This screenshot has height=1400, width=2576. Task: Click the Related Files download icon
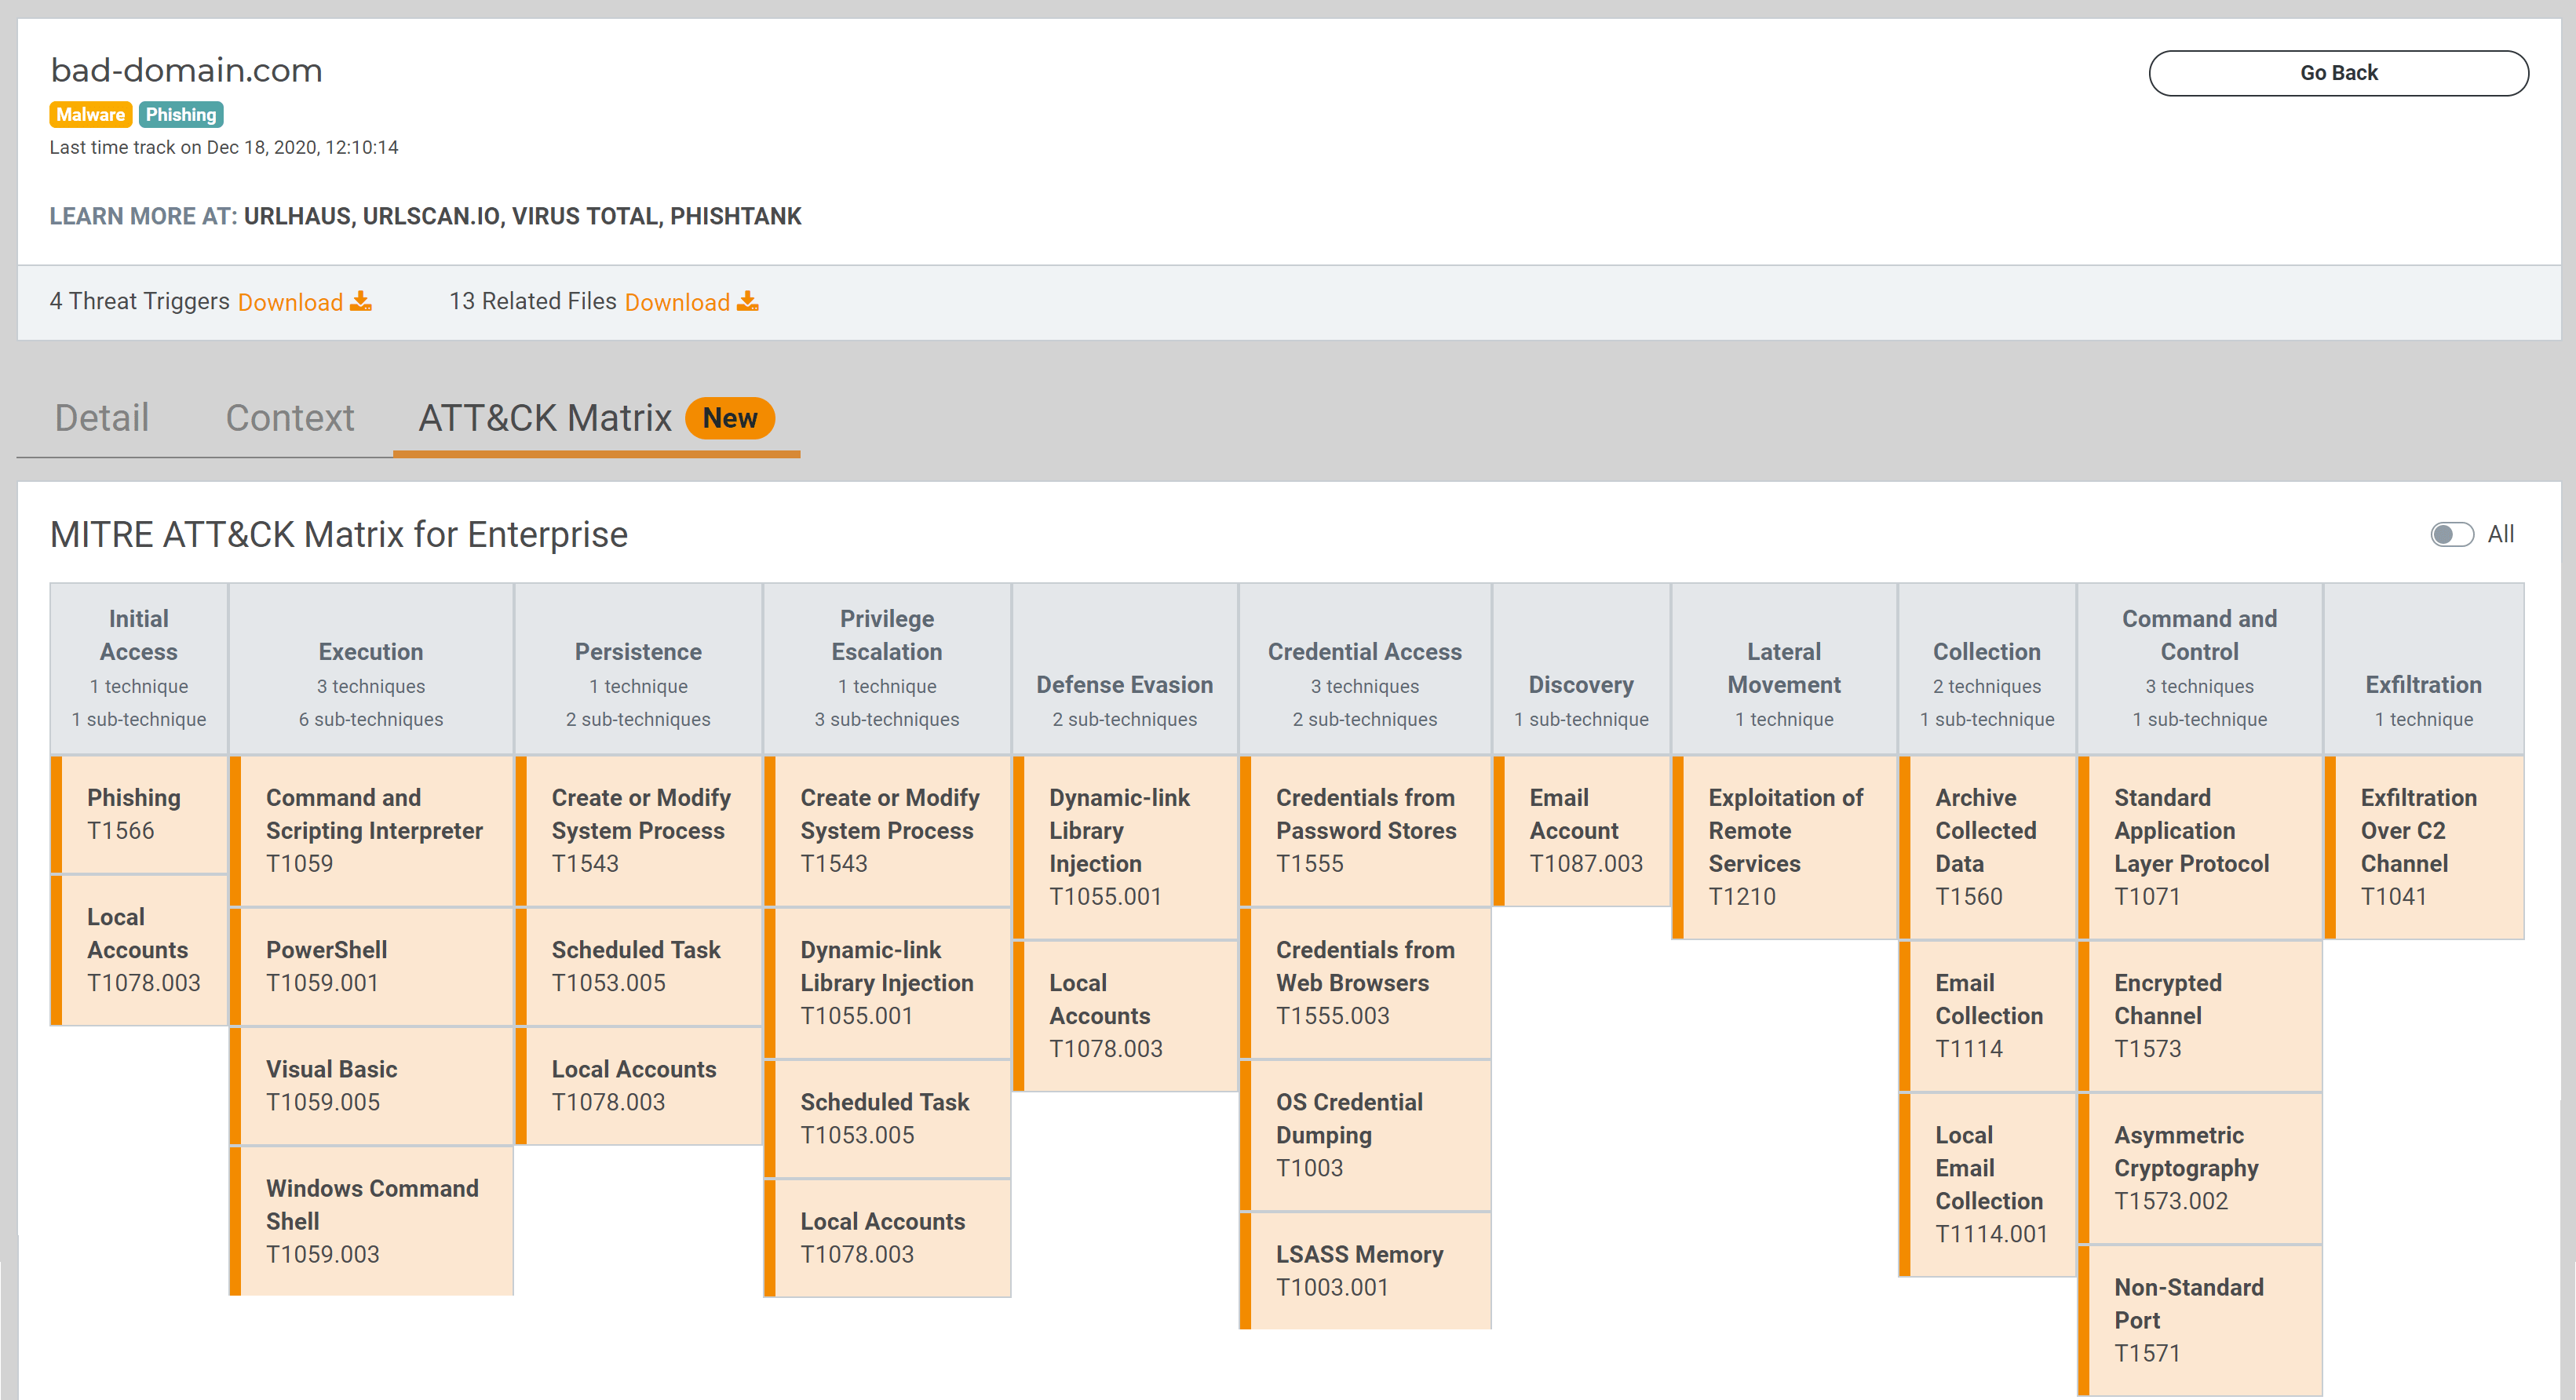(x=748, y=301)
